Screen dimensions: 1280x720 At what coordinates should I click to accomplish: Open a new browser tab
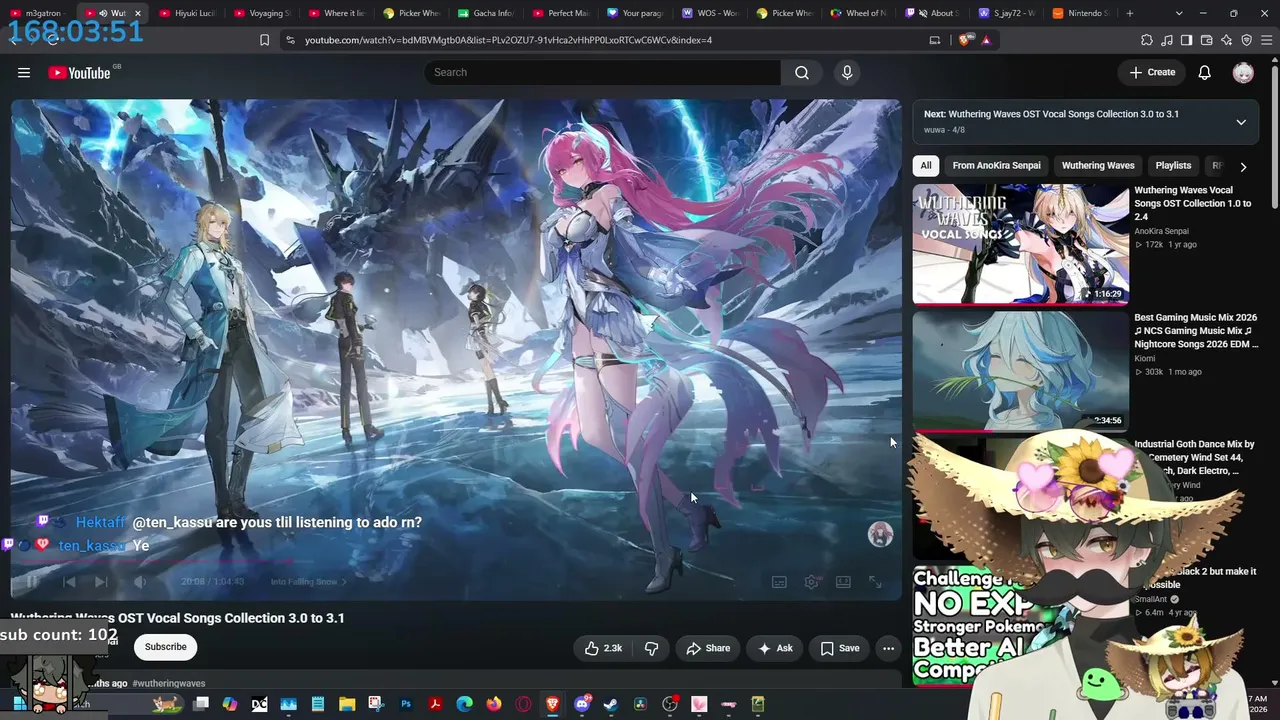(1130, 13)
